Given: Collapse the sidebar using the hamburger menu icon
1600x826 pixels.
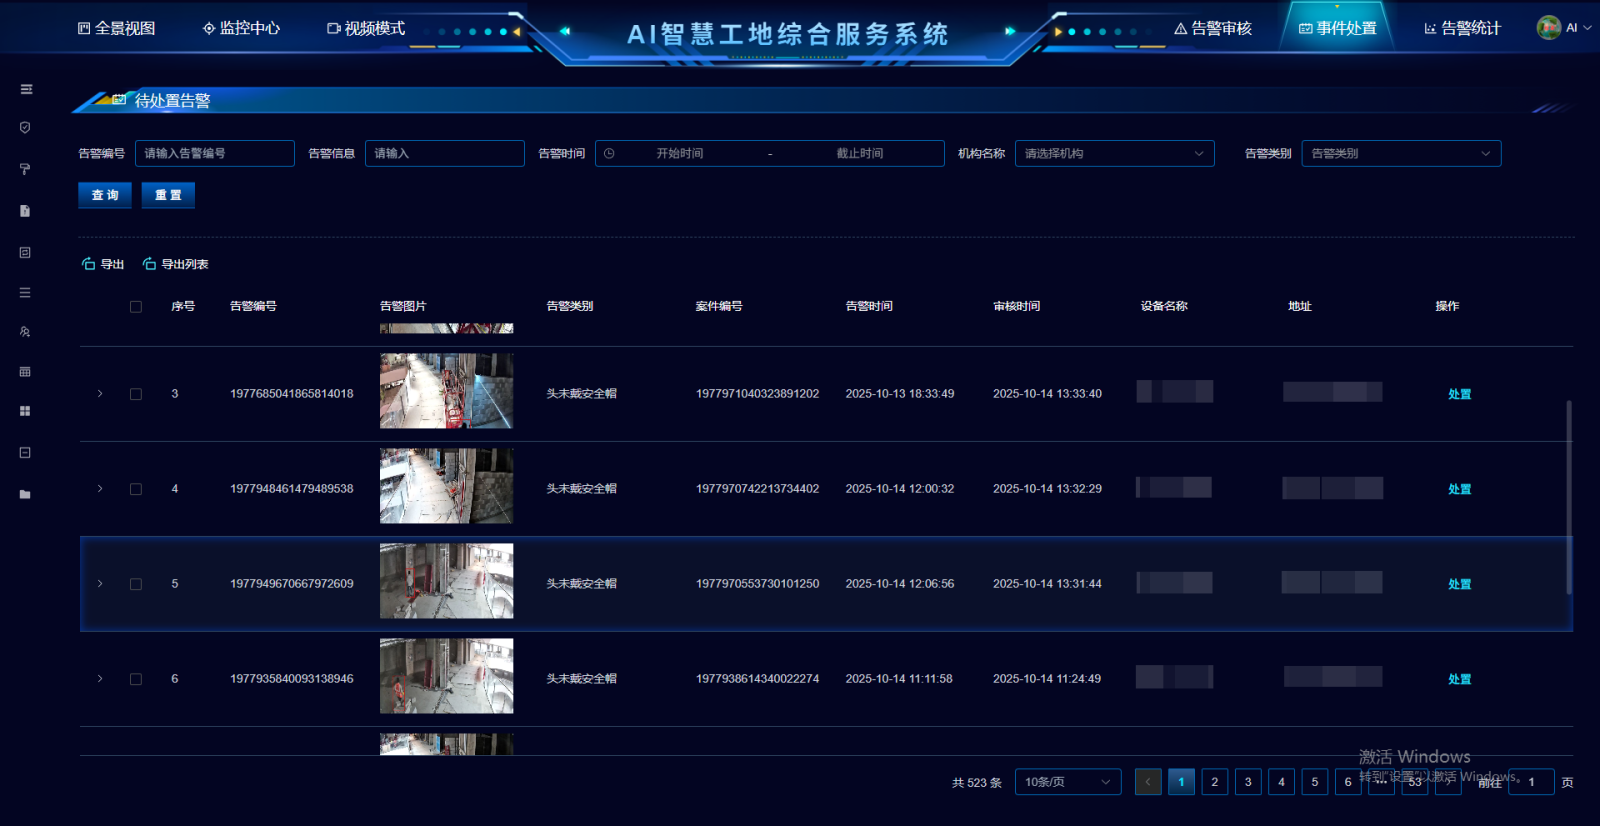Looking at the screenshot, I should (x=26, y=89).
